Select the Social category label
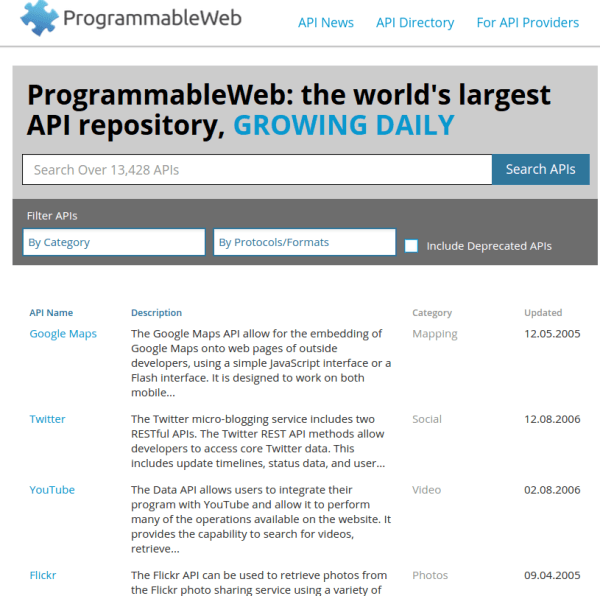The width and height of the screenshot is (600, 596). tap(427, 419)
